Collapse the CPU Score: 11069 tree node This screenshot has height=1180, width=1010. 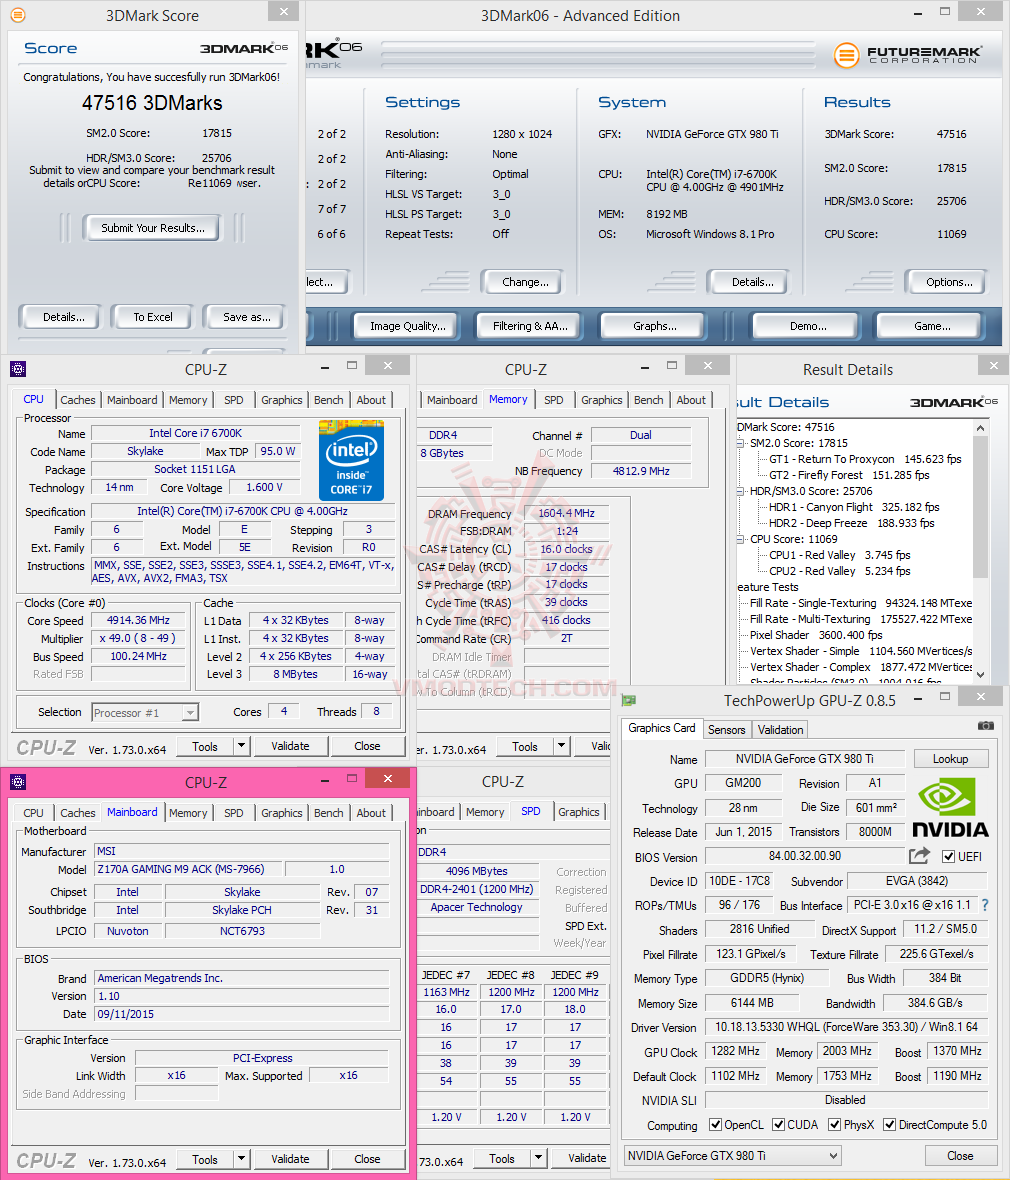pos(741,539)
